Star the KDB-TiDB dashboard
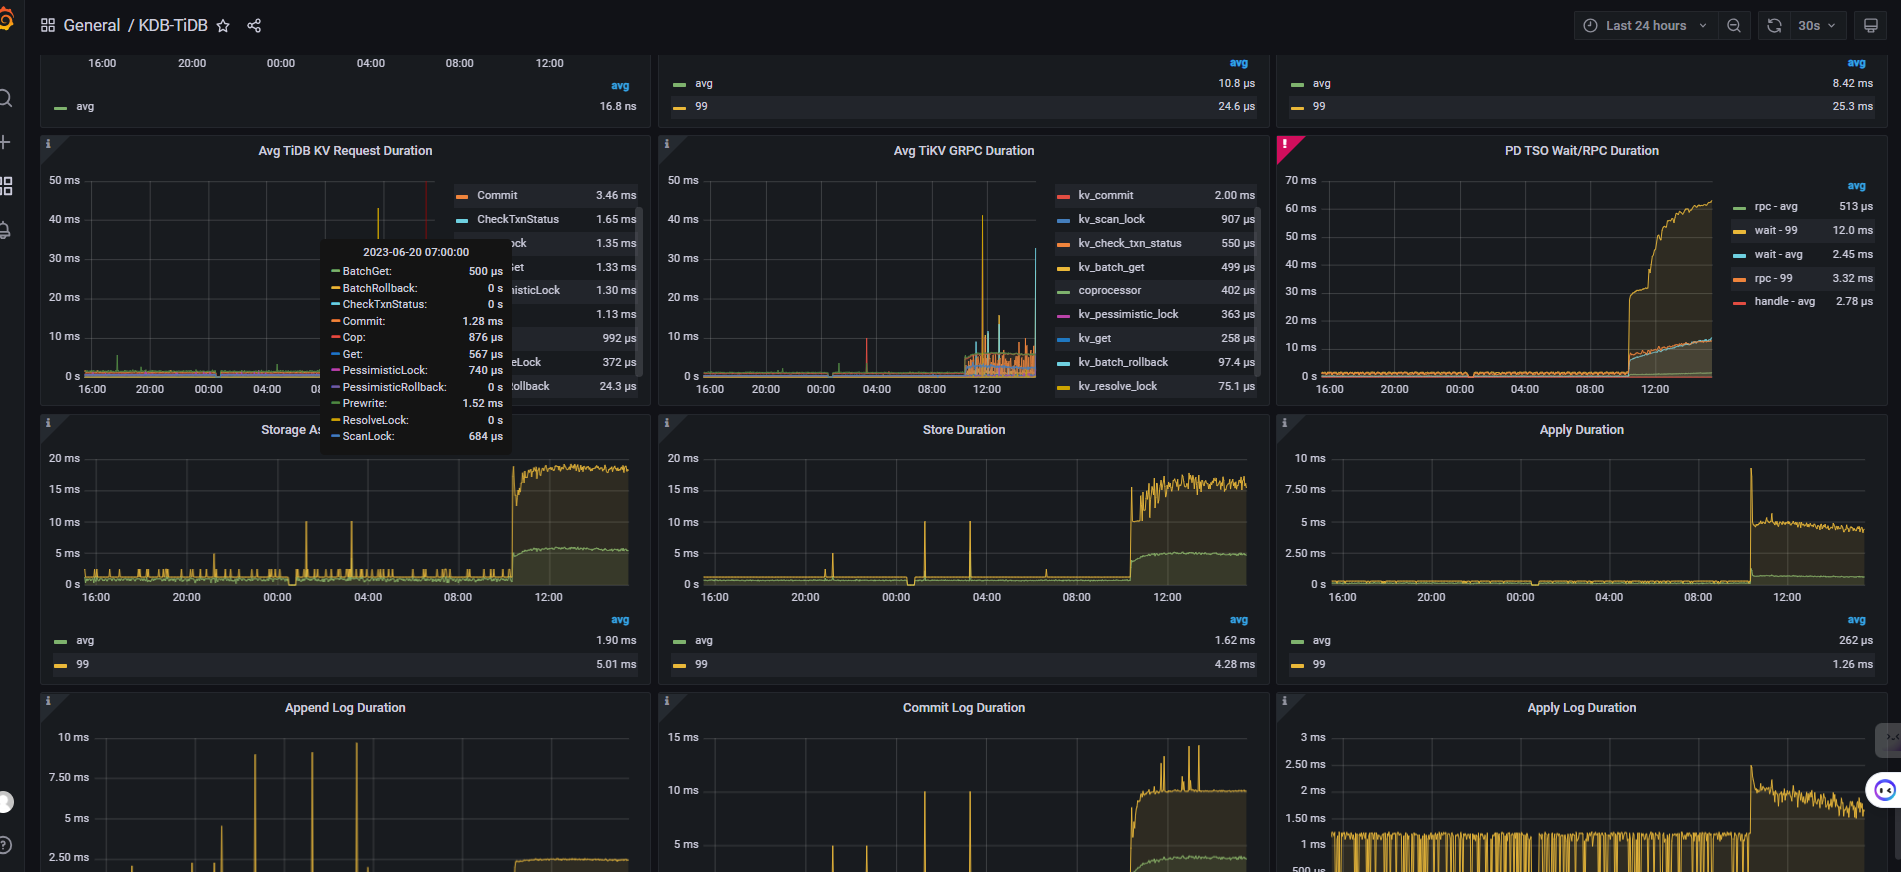1901x872 pixels. [223, 26]
